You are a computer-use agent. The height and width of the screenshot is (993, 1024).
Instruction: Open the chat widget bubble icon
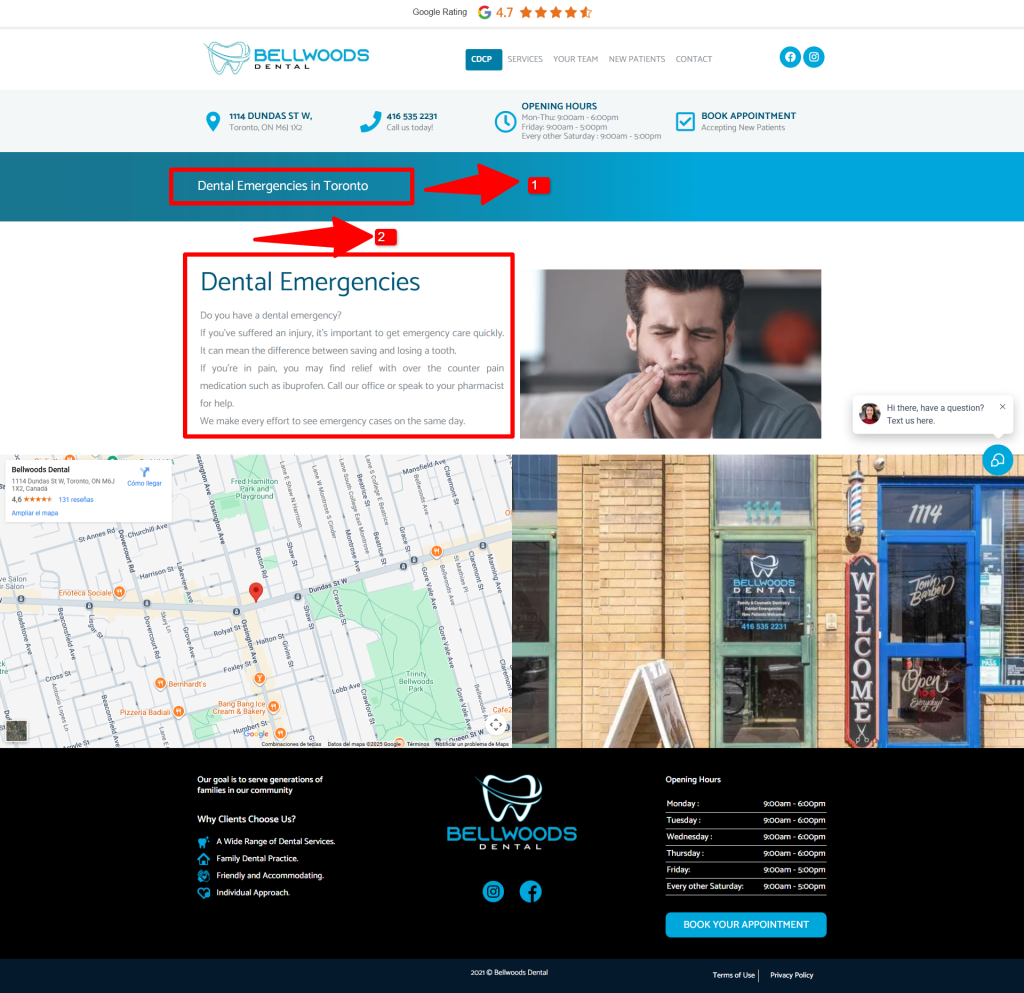(x=997, y=460)
